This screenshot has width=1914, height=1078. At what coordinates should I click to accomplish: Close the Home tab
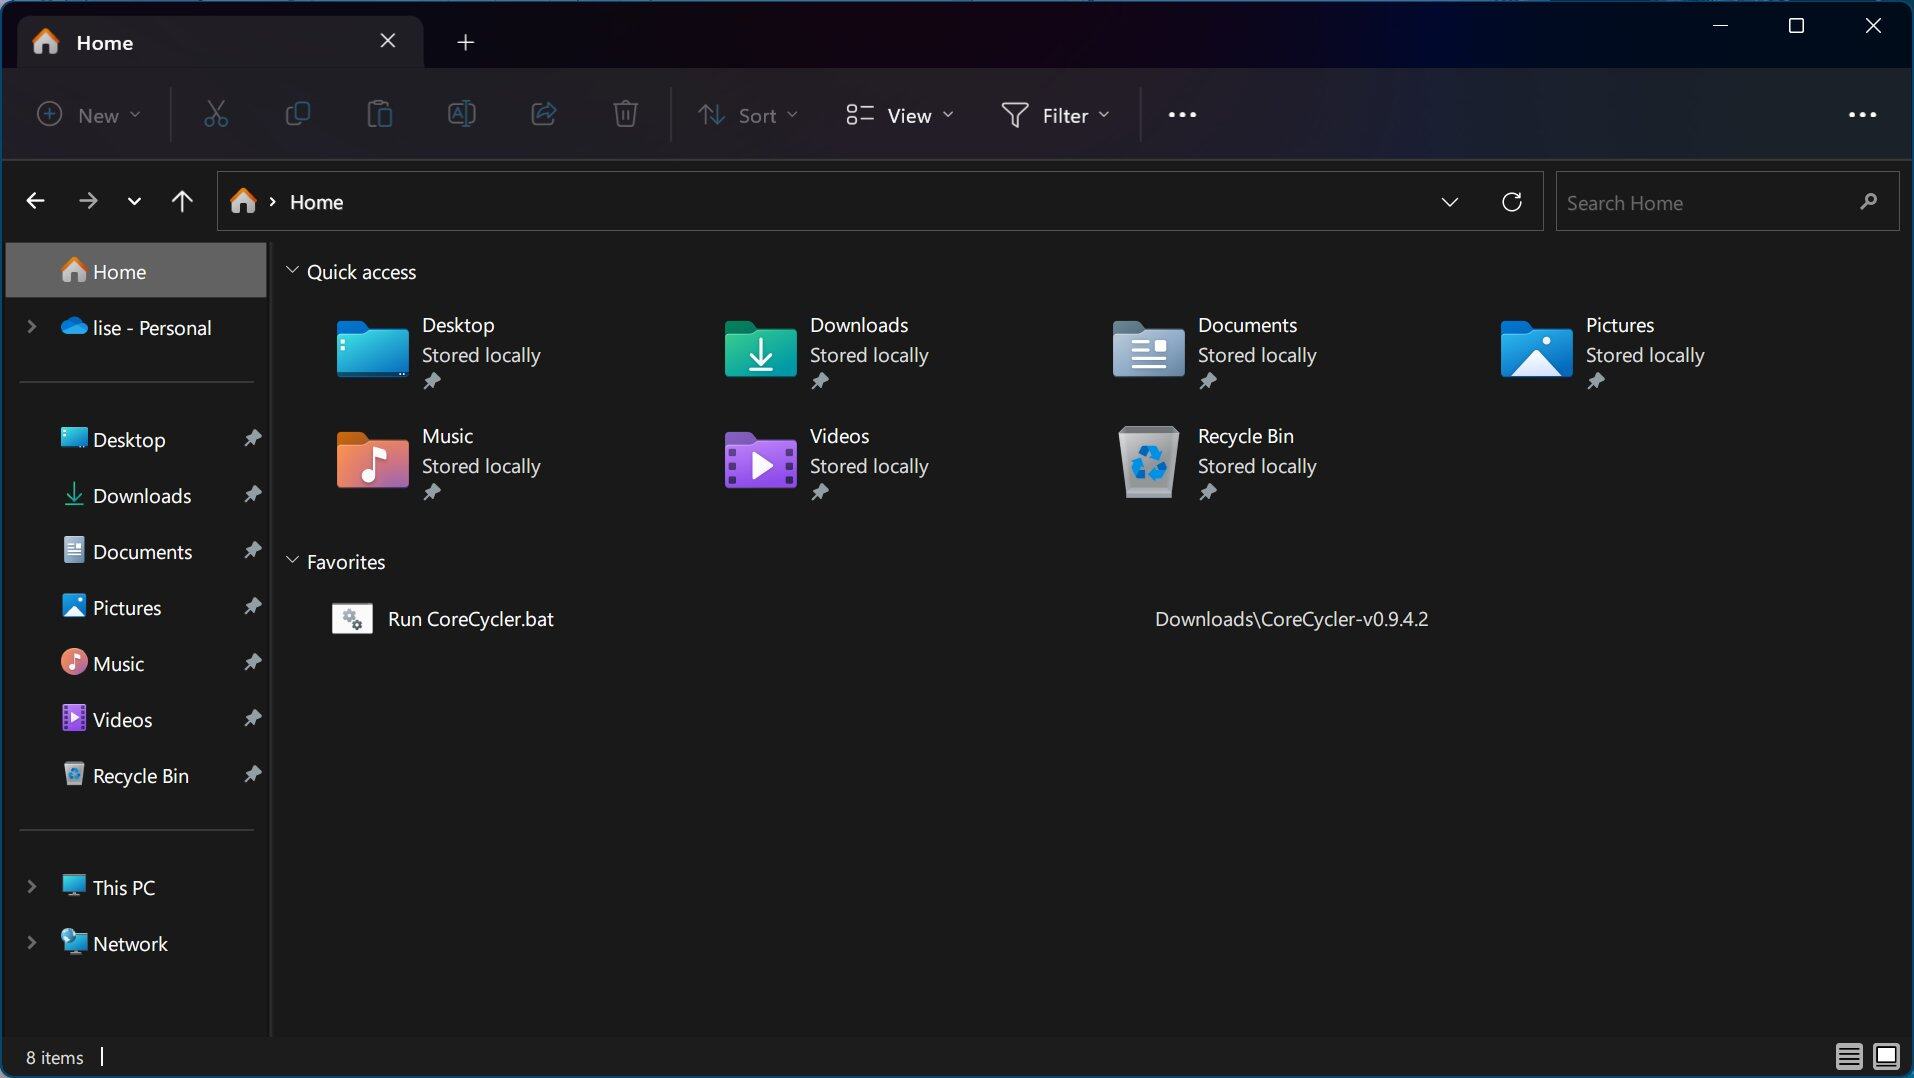(388, 41)
